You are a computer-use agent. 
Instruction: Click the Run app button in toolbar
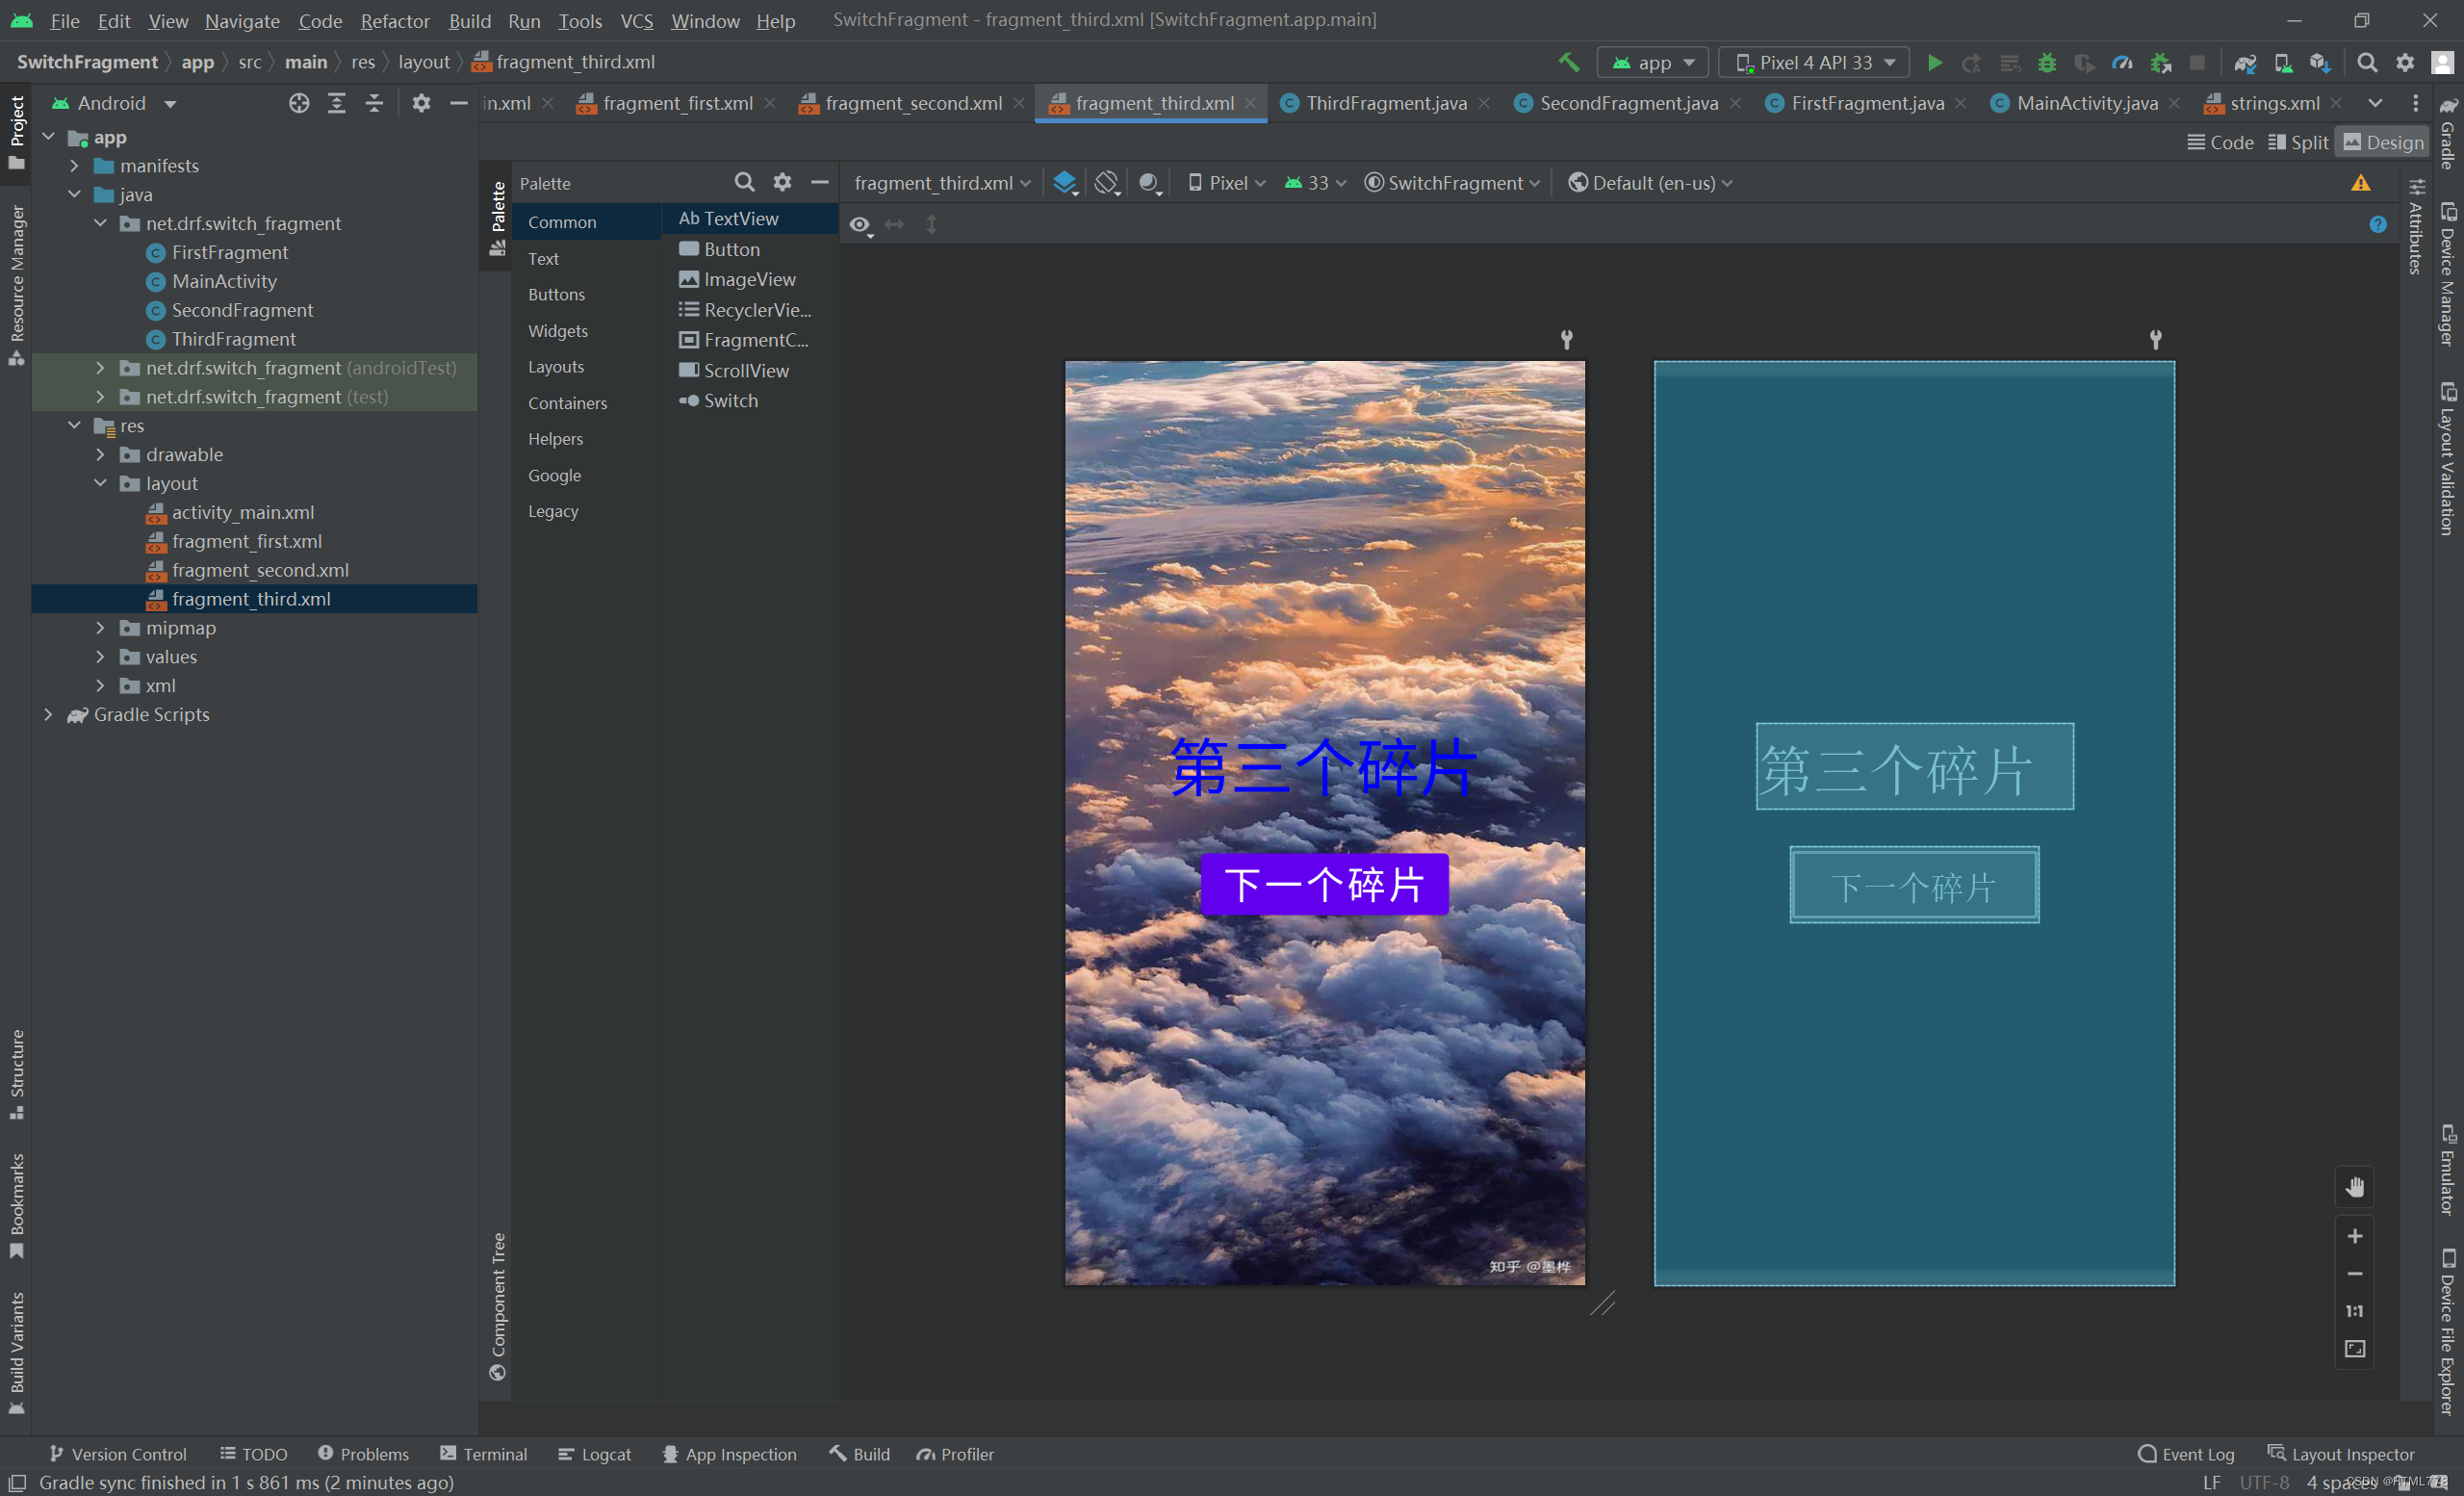pos(1931,64)
